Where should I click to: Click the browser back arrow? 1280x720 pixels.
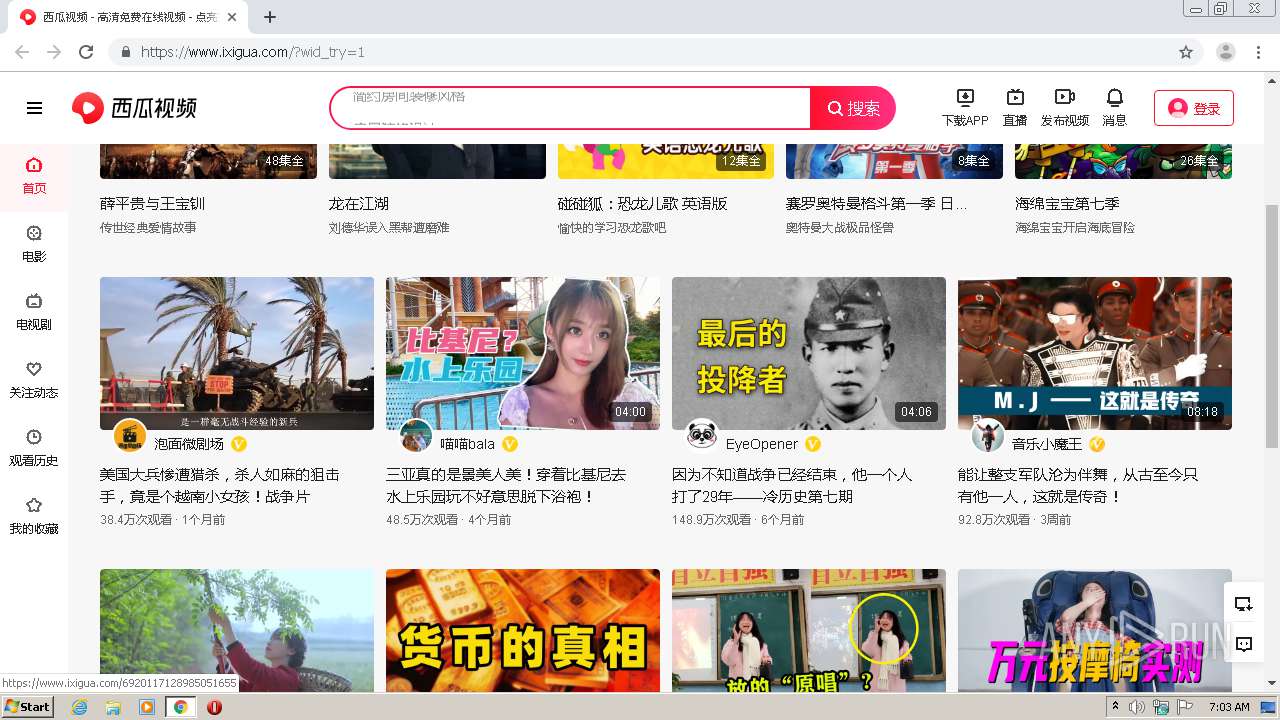22,52
